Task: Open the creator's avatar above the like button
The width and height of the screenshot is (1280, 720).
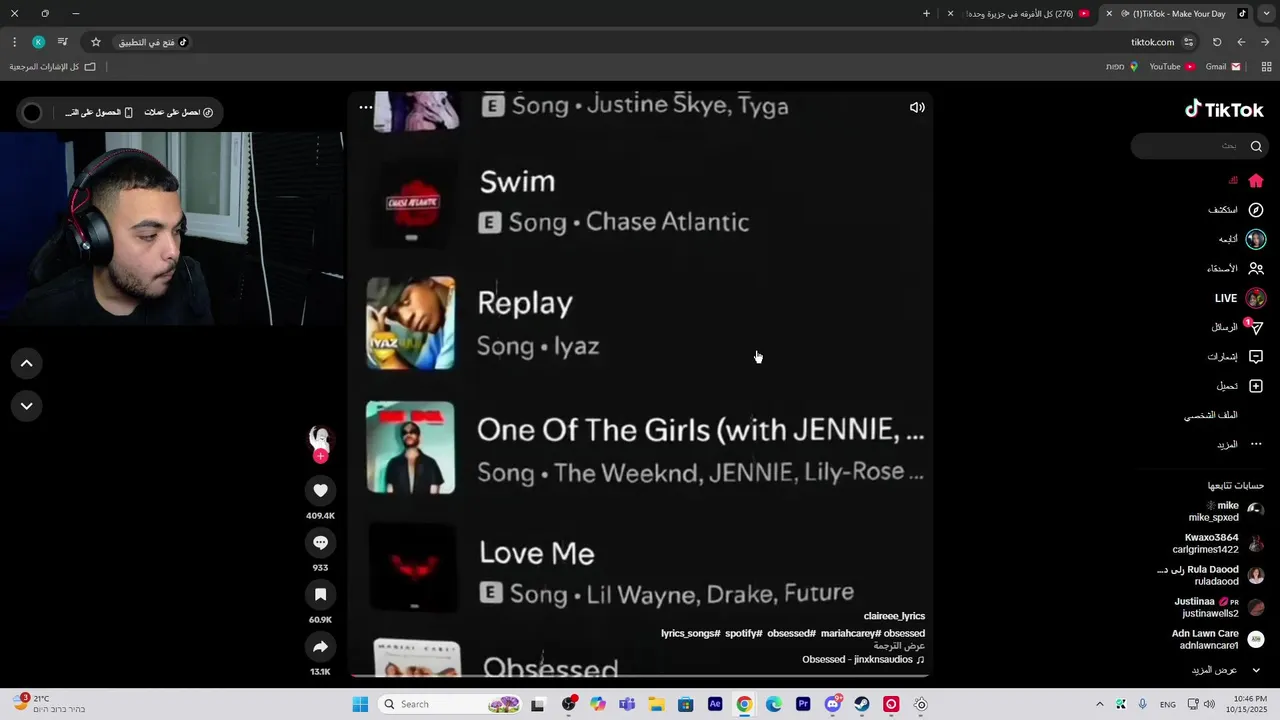Action: [320, 437]
